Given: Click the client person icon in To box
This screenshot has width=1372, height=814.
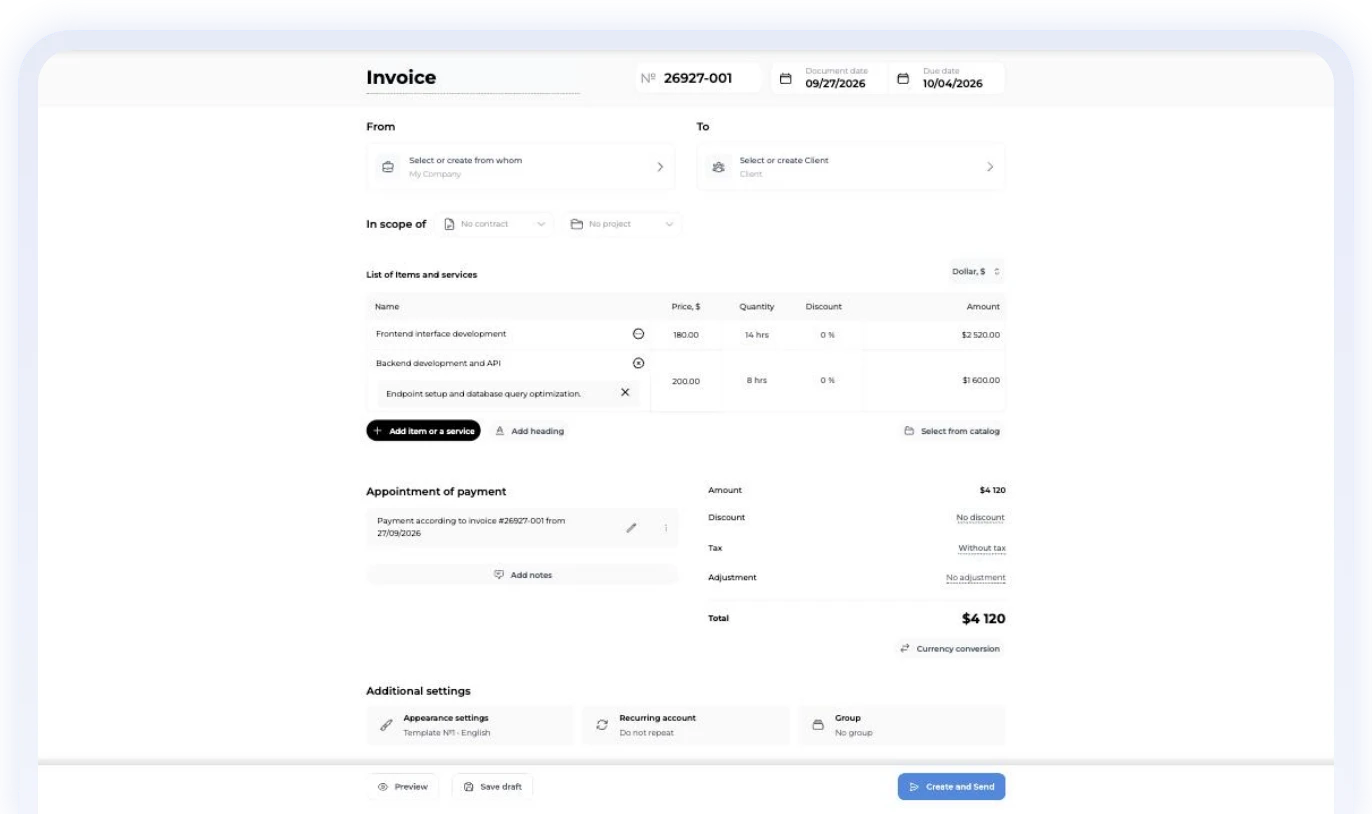Looking at the screenshot, I should [x=718, y=167].
